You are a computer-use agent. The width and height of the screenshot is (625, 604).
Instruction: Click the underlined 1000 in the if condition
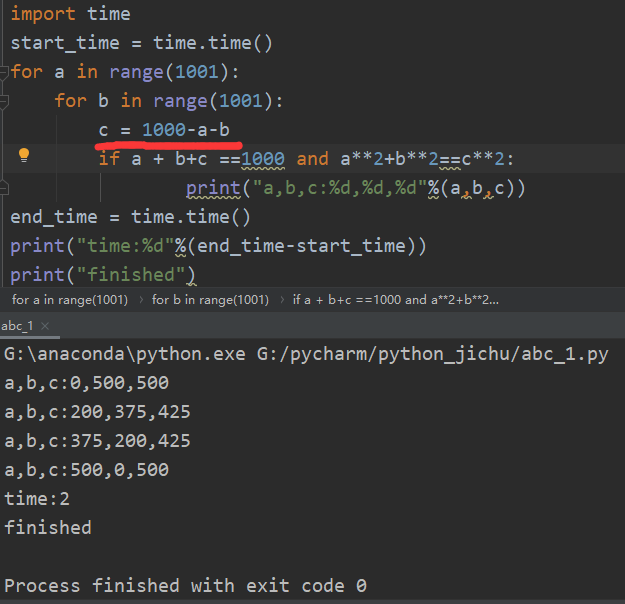(263, 159)
